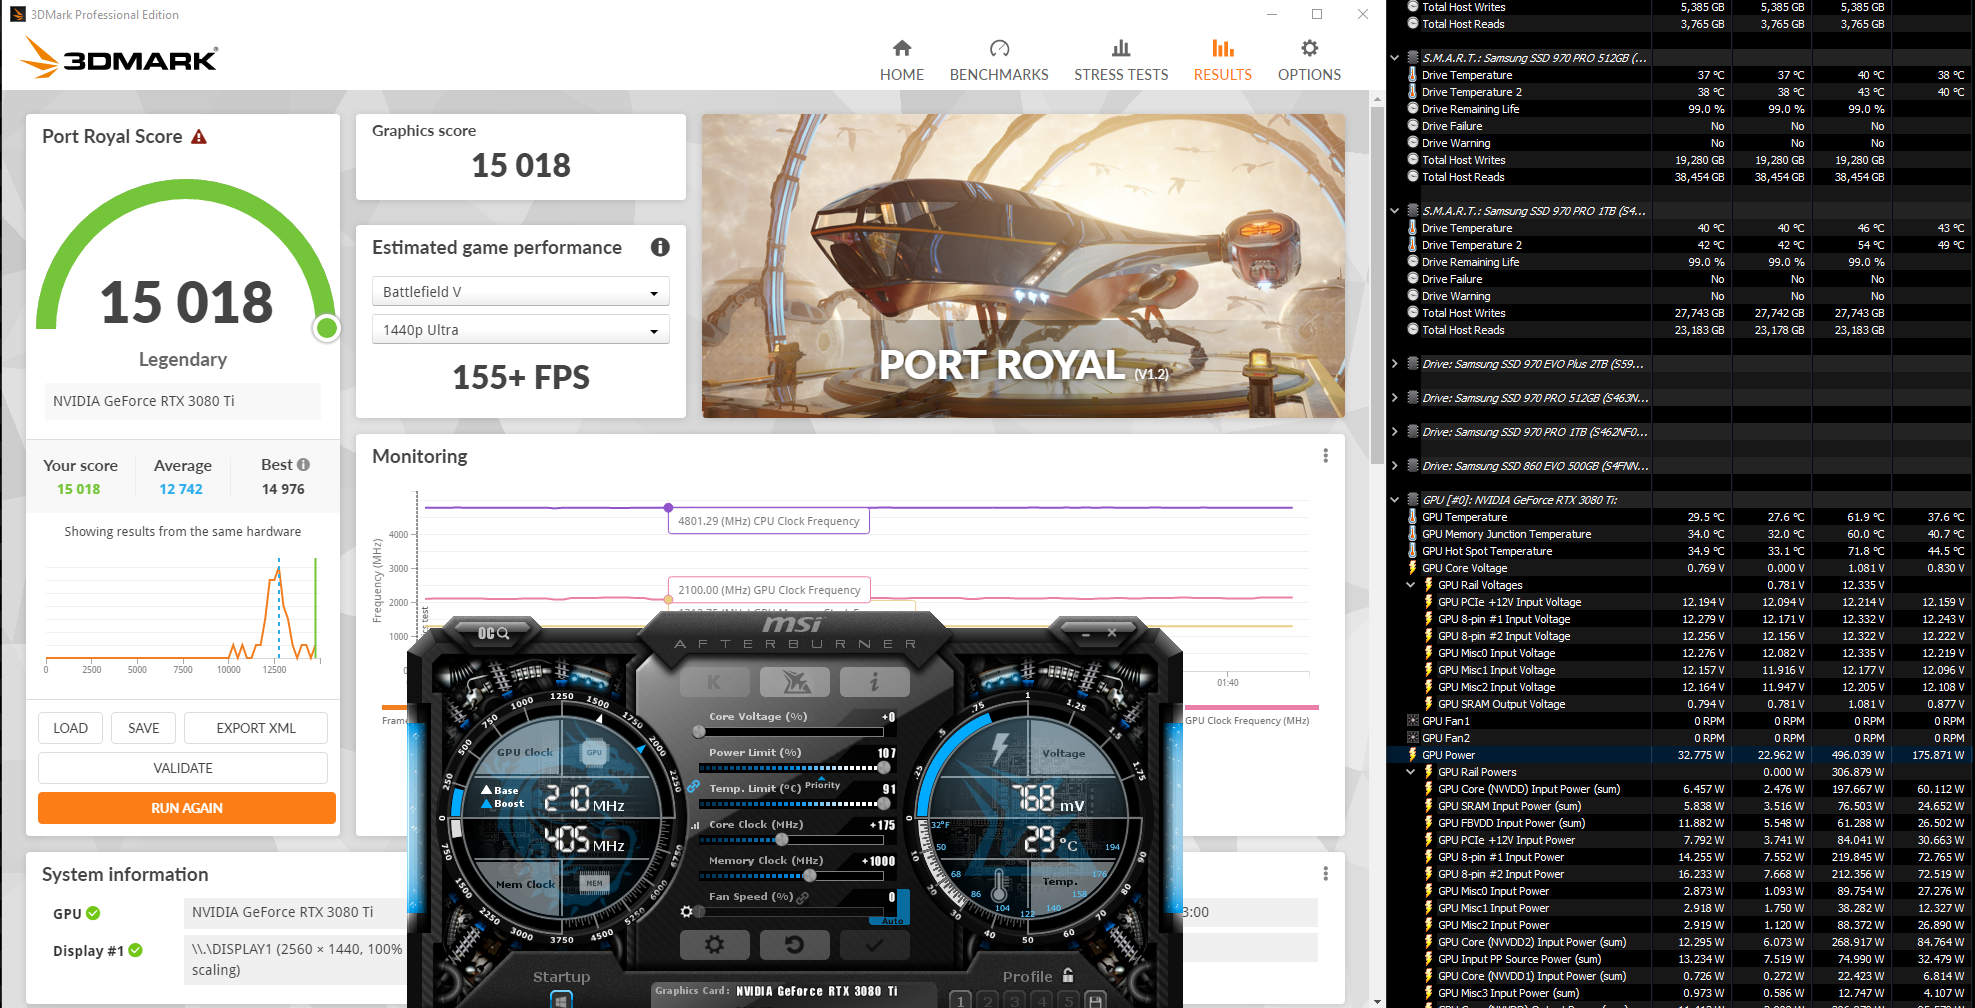Open Afterburner settings with the bottom gear button
Image resolution: width=1975 pixels, height=1008 pixels.
click(x=714, y=944)
